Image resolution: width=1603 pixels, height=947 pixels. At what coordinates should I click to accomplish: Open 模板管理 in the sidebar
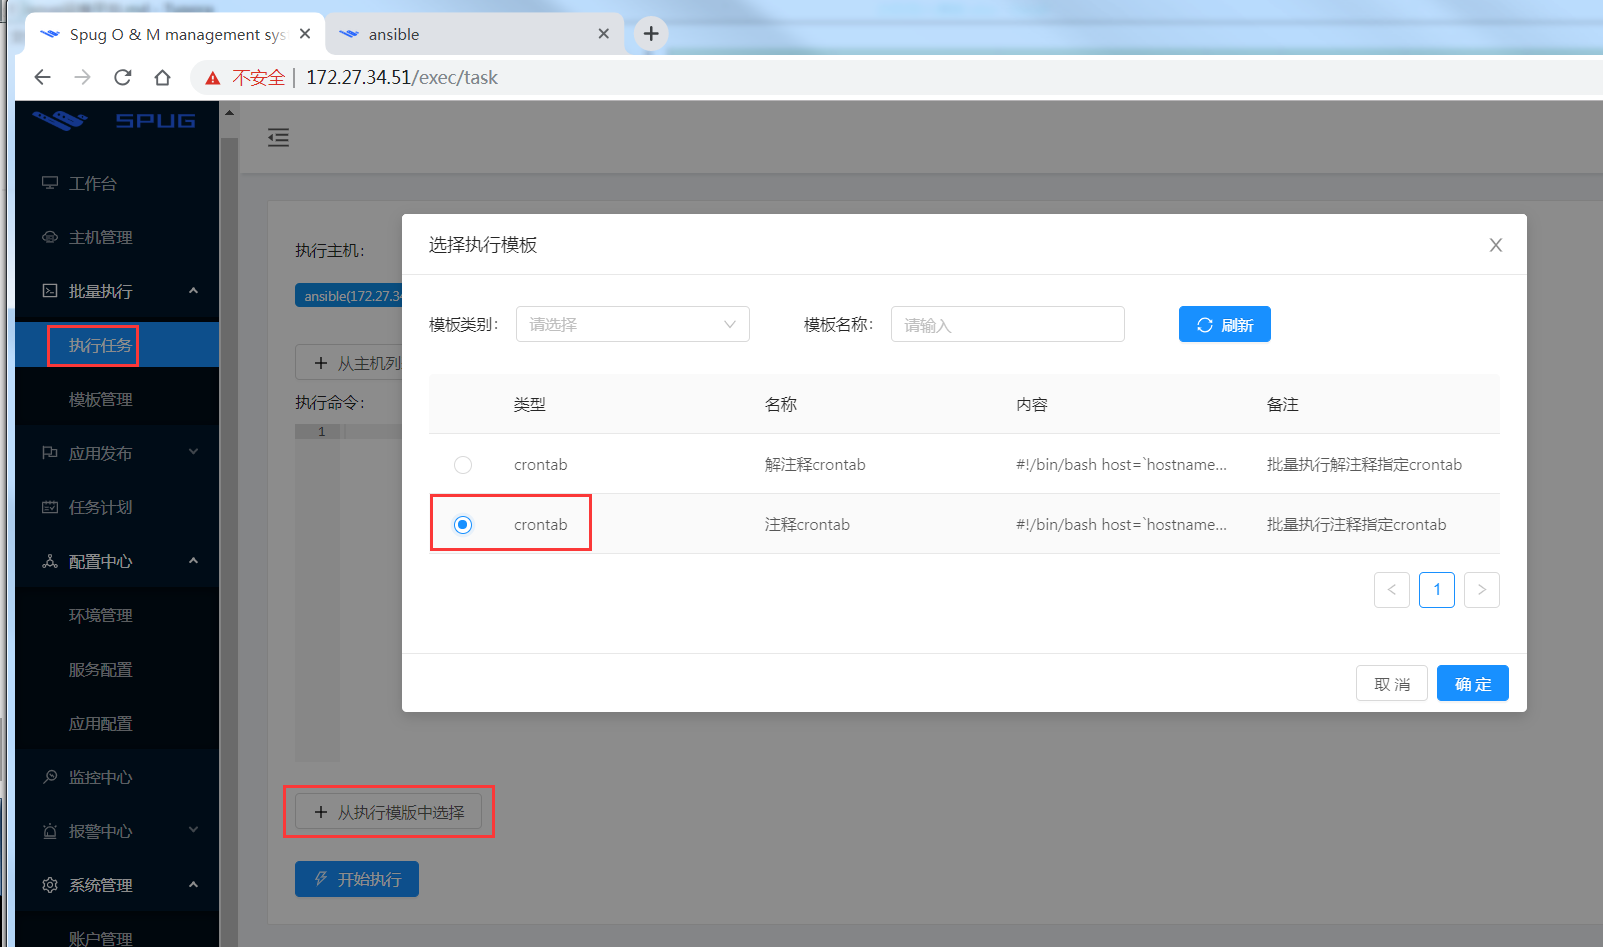(x=117, y=400)
